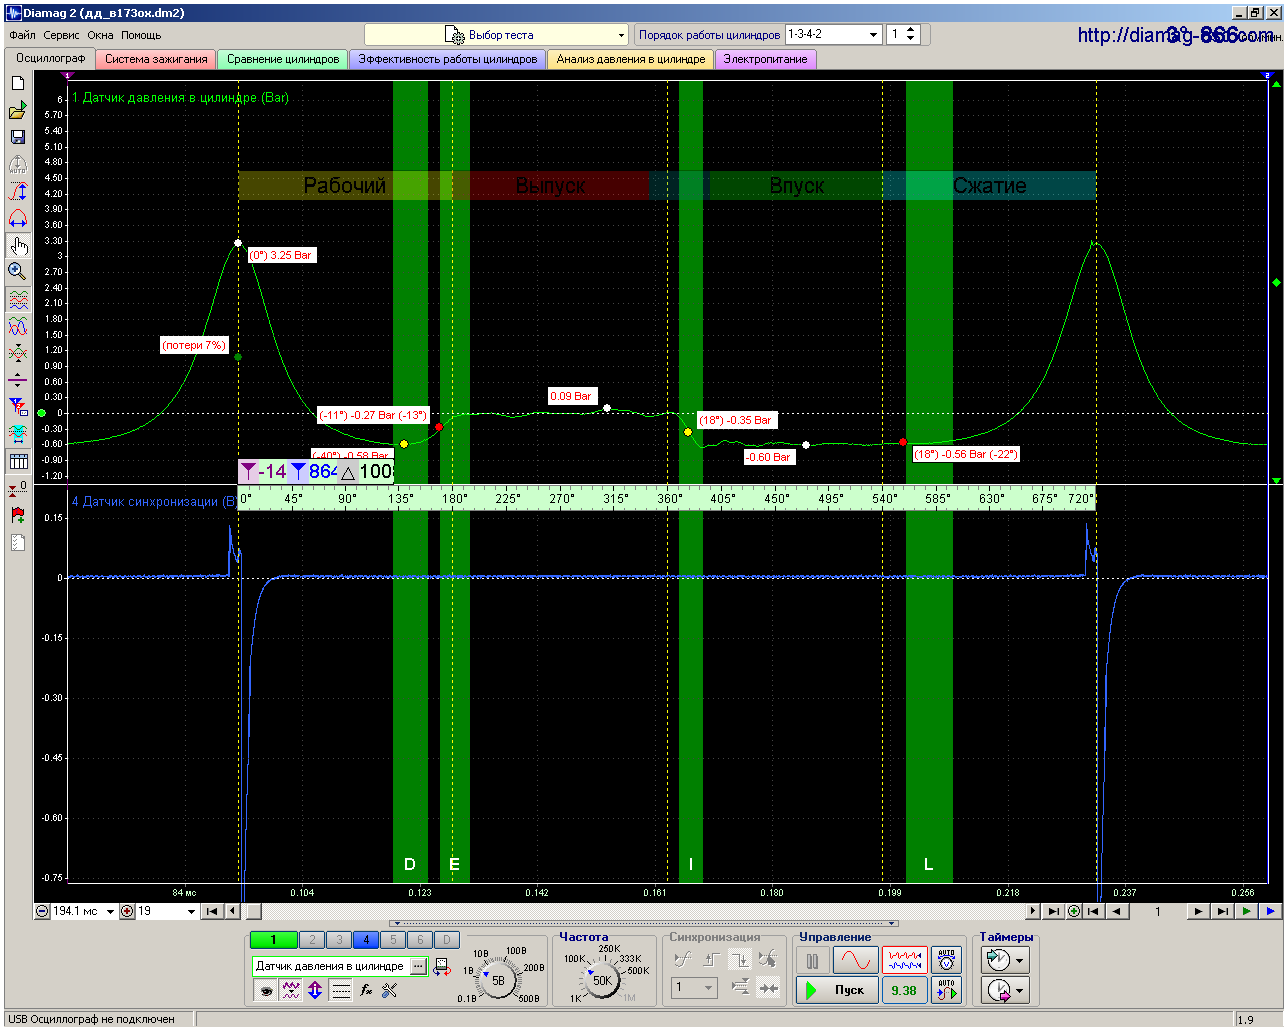Screen dimensions: 1288x1032
Task: Open the cylinder firing order 1-3-4-2 dropdown
Action: [833, 34]
